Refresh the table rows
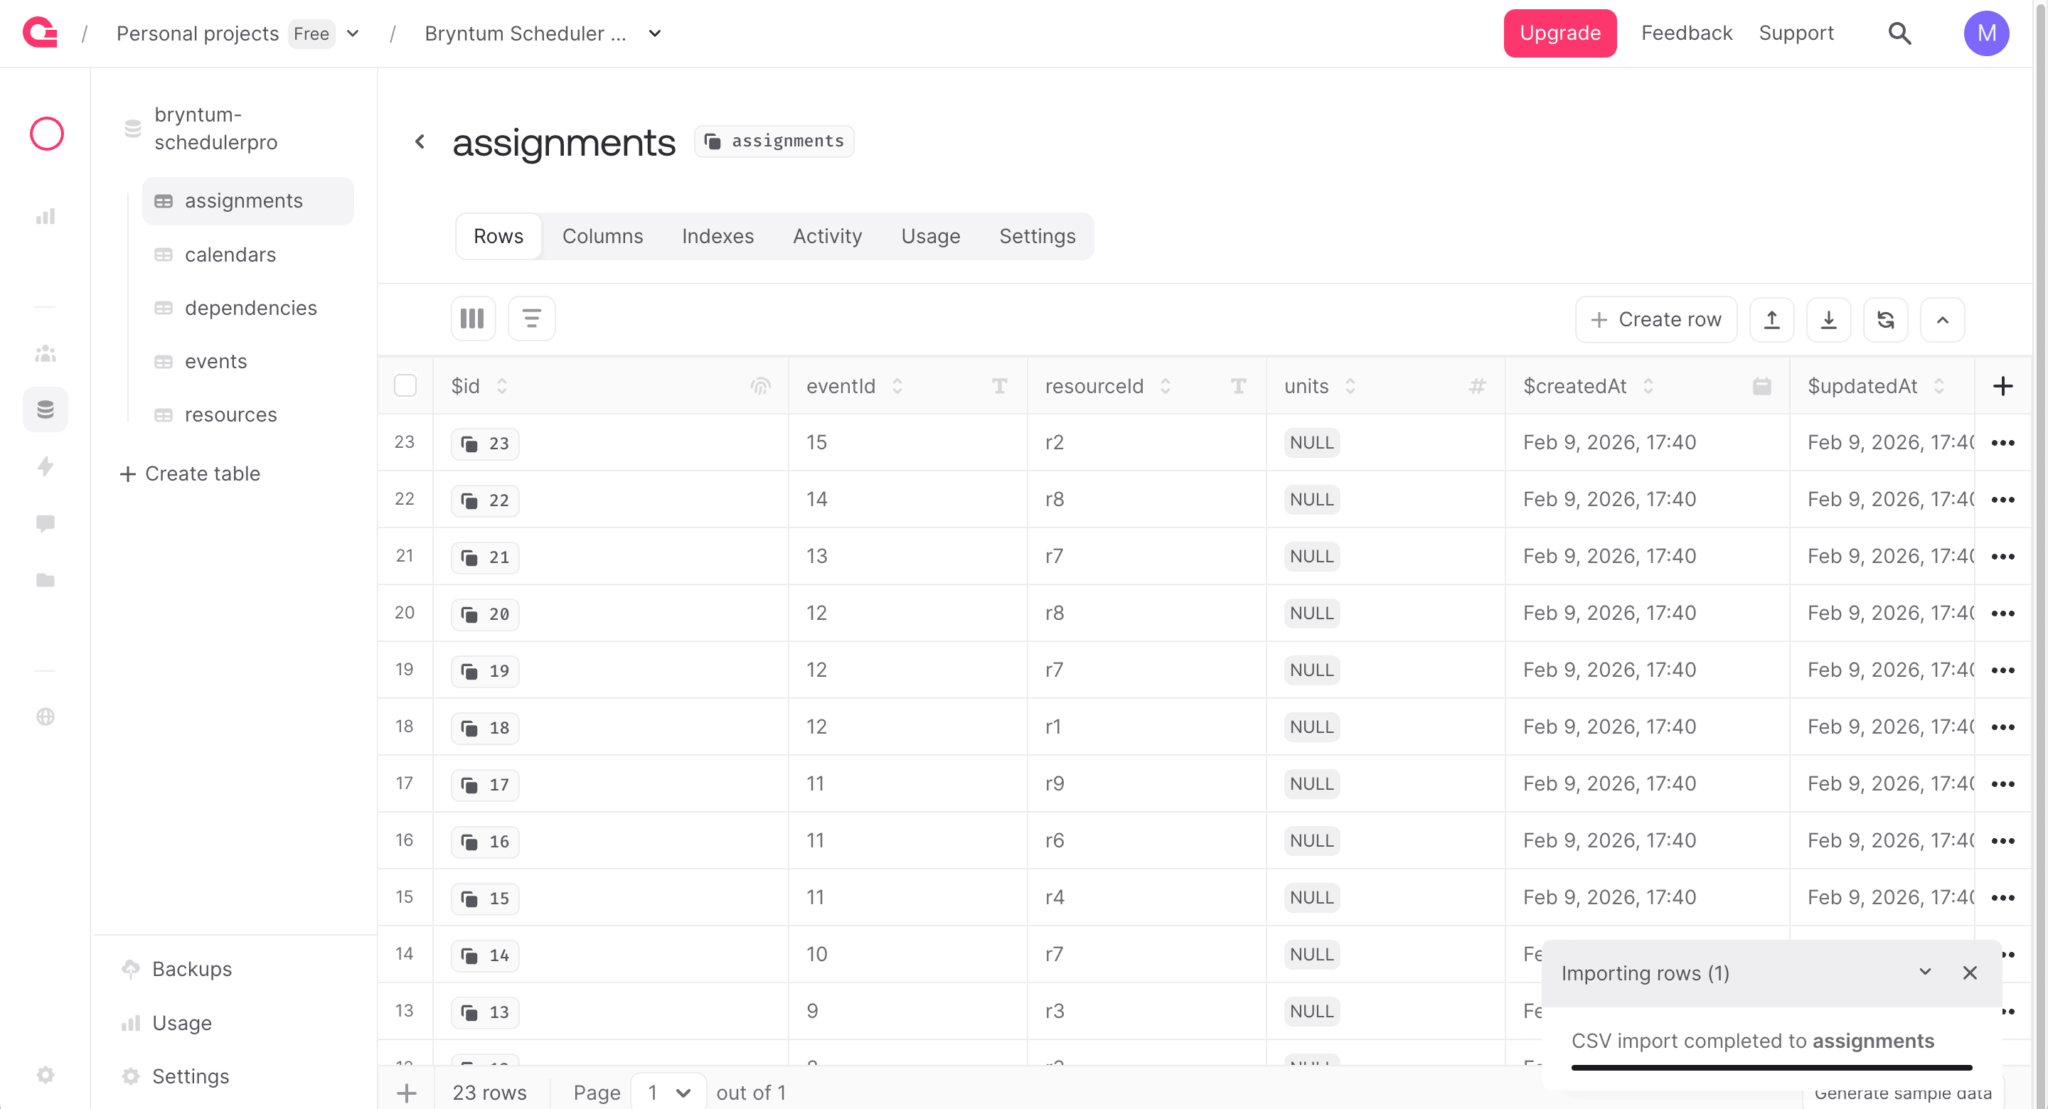 [x=1885, y=320]
